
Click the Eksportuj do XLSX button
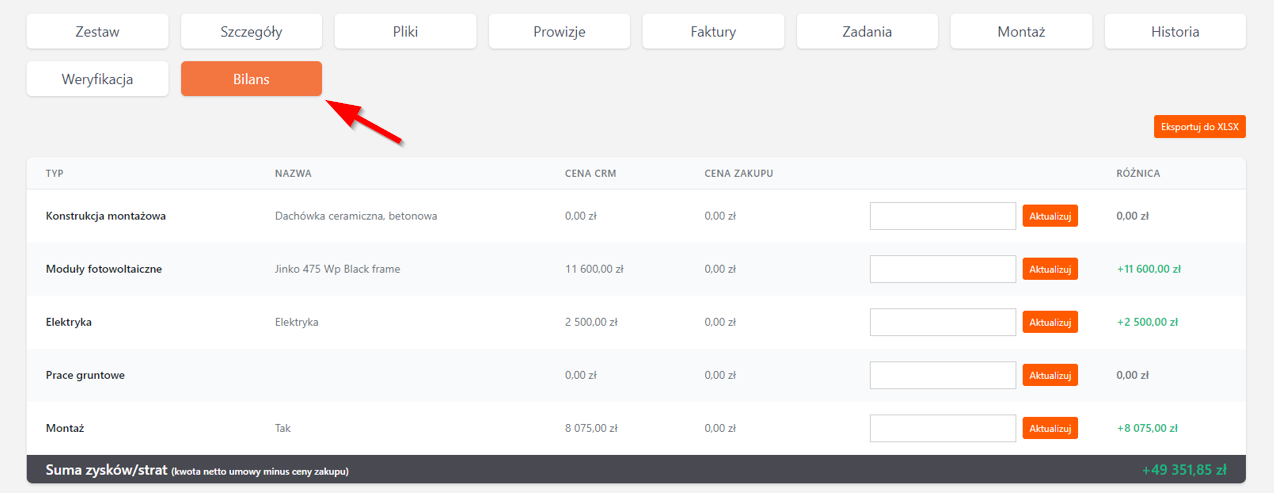(x=1199, y=127)
